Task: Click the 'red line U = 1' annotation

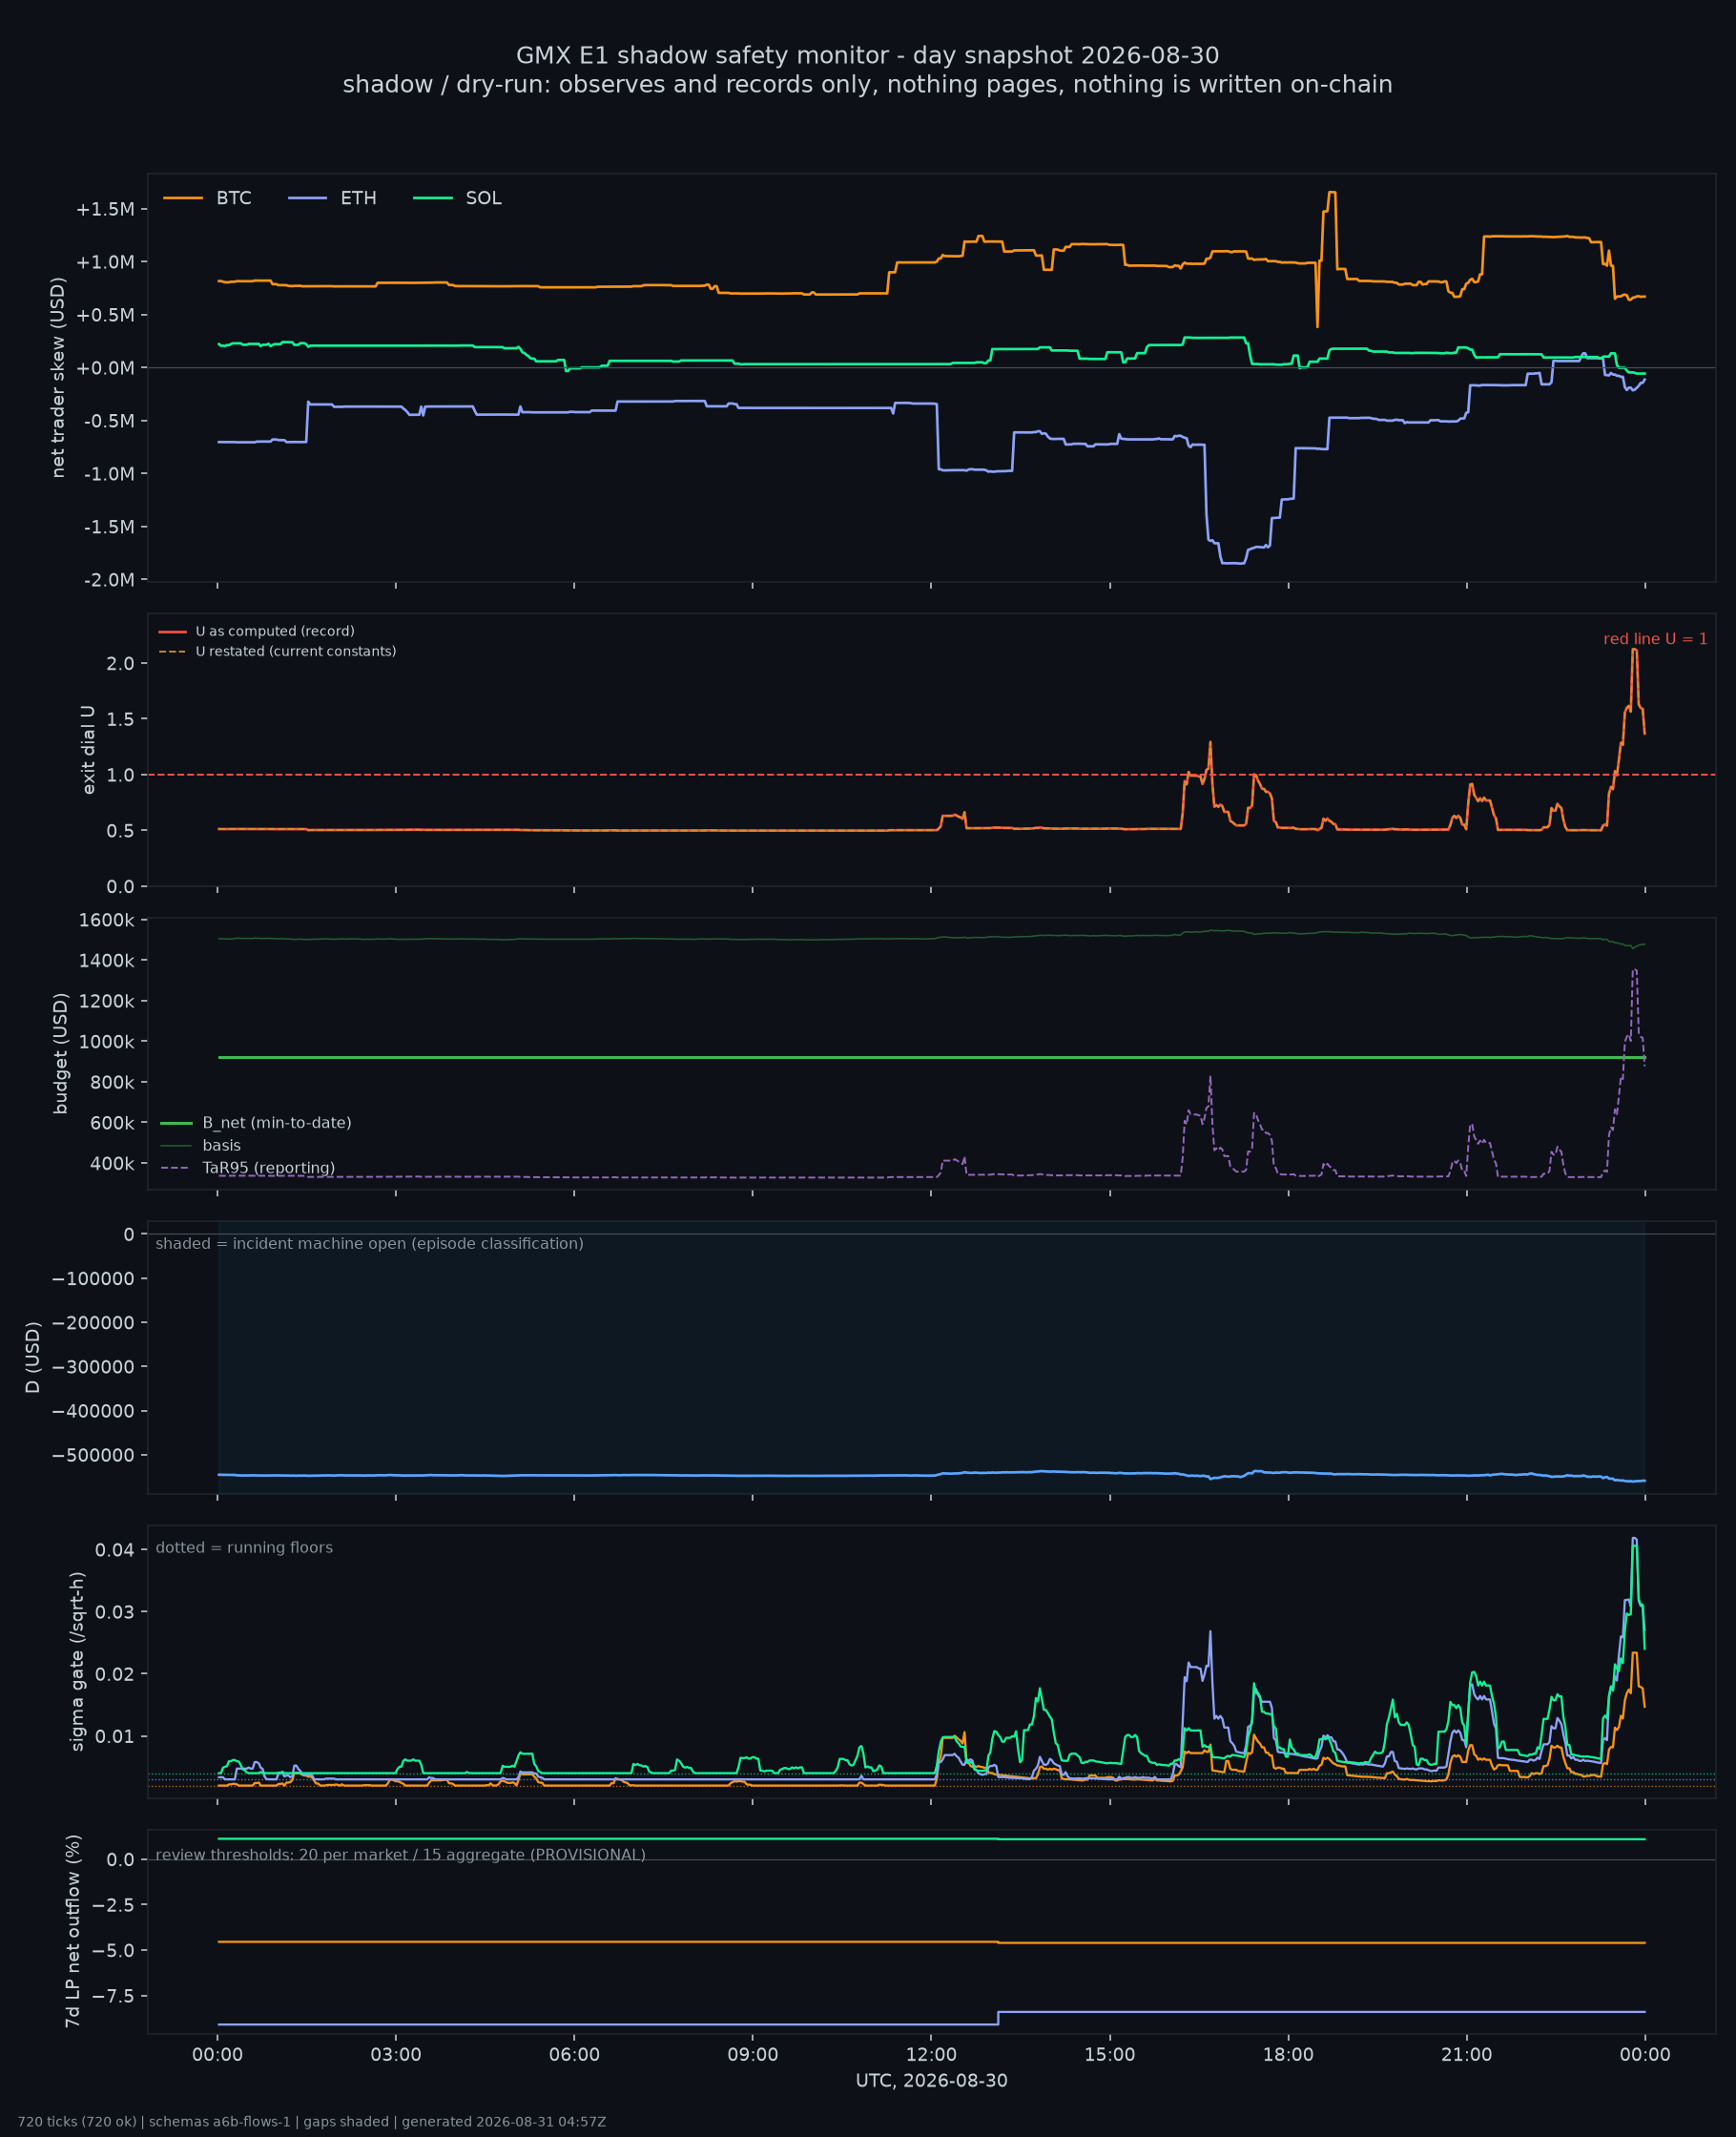Action: point(1655,639)
